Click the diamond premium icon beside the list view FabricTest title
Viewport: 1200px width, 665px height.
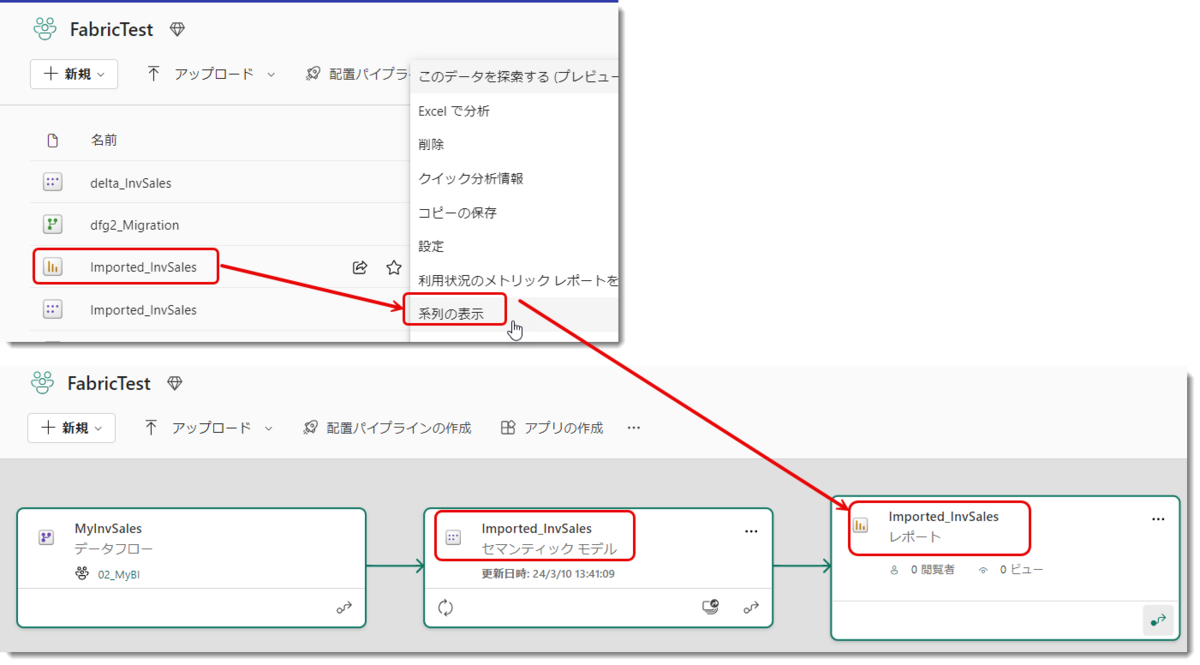tap(177, 30)
